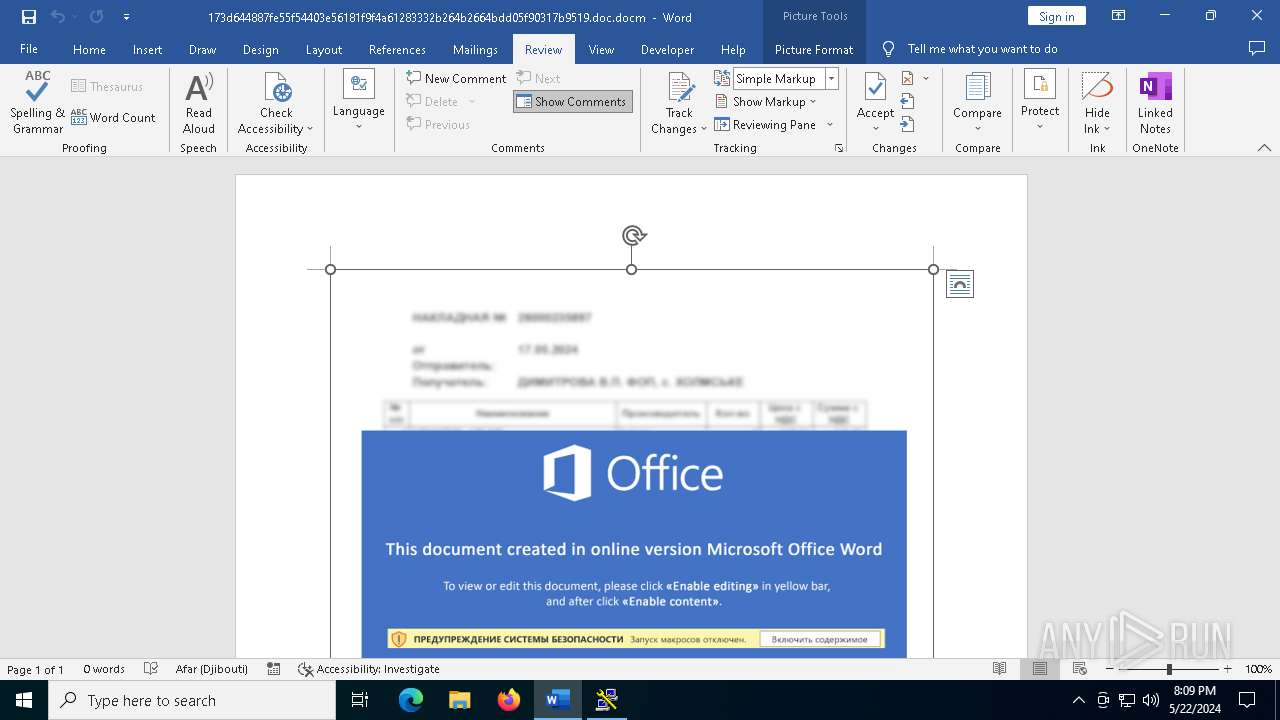The height and width of the screenshot is (720, 1280).
Task: Open File Explorer from taskbar
Action: tap(459, 700)
